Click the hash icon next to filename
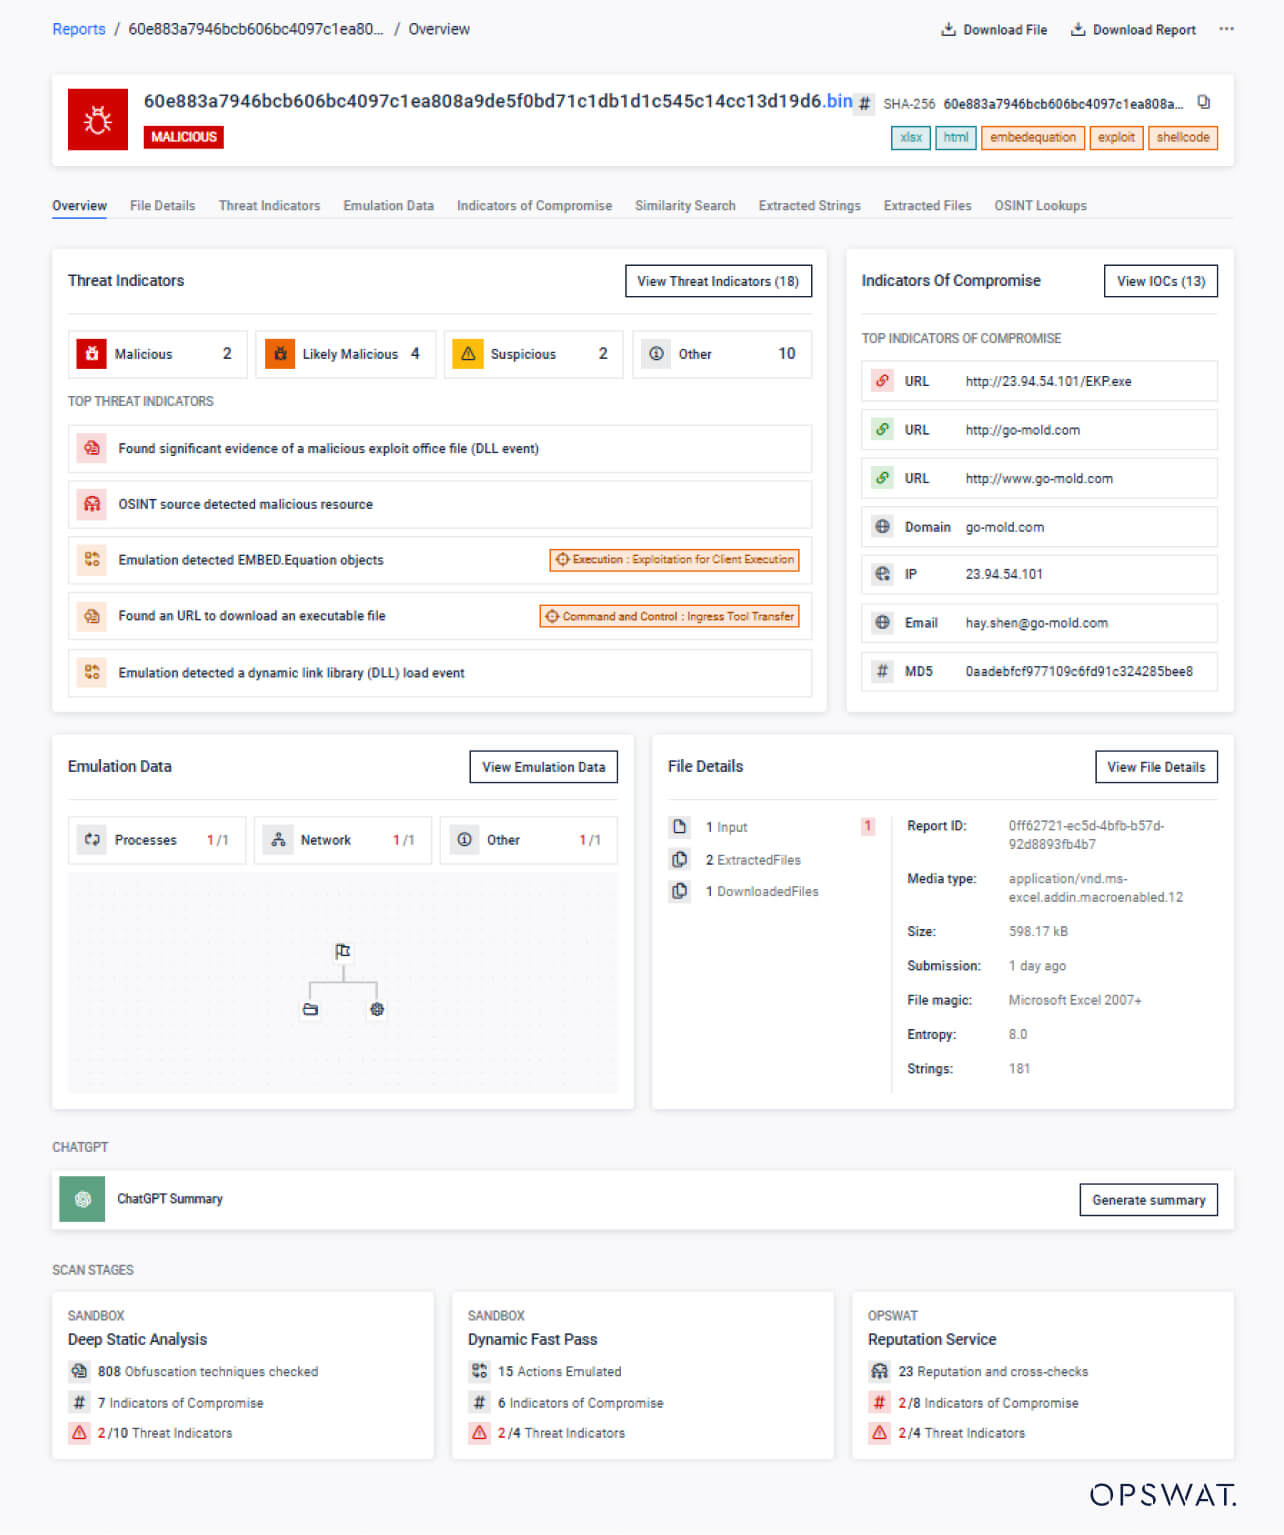 865,103
